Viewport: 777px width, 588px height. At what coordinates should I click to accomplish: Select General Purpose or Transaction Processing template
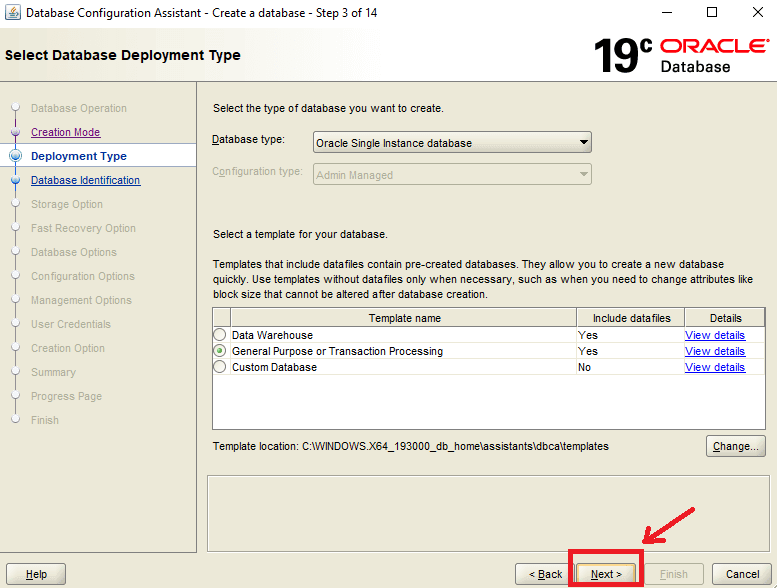point(220,352)
